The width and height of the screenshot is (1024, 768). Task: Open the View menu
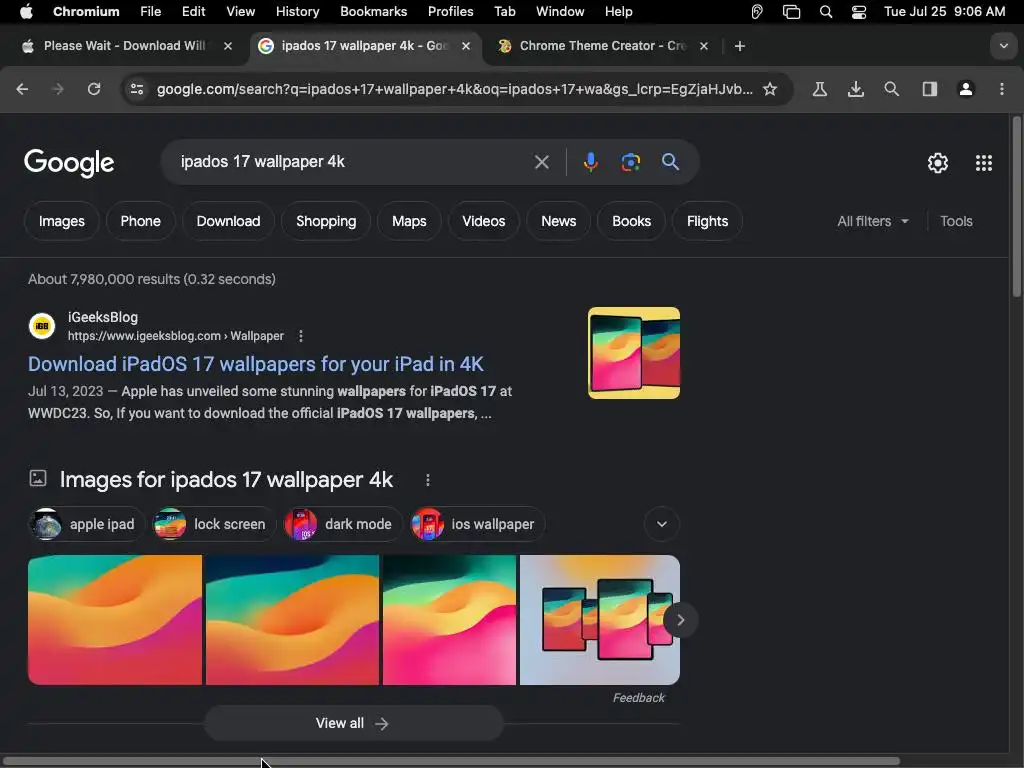coord(240,12)
